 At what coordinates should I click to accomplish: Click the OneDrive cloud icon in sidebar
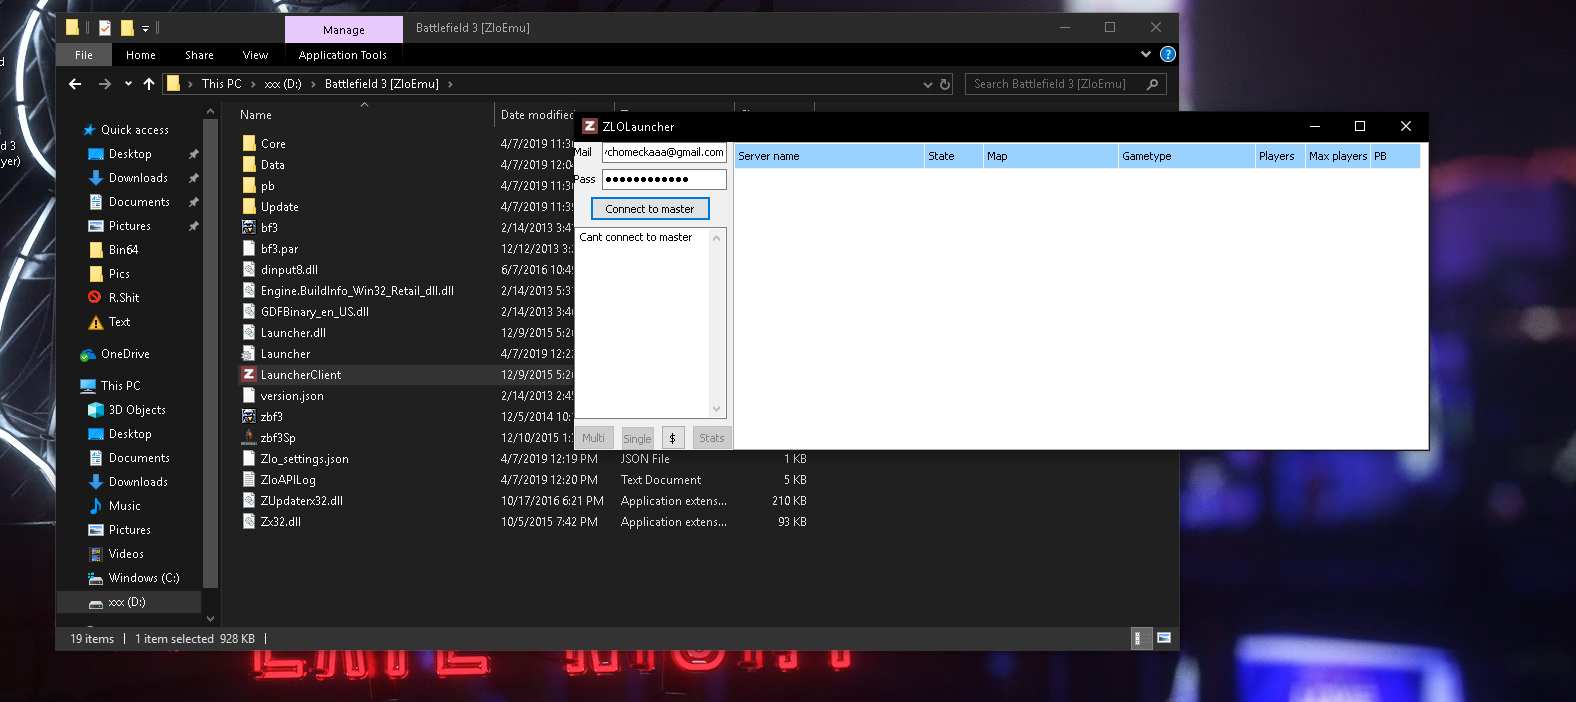[x=88, y=354]
